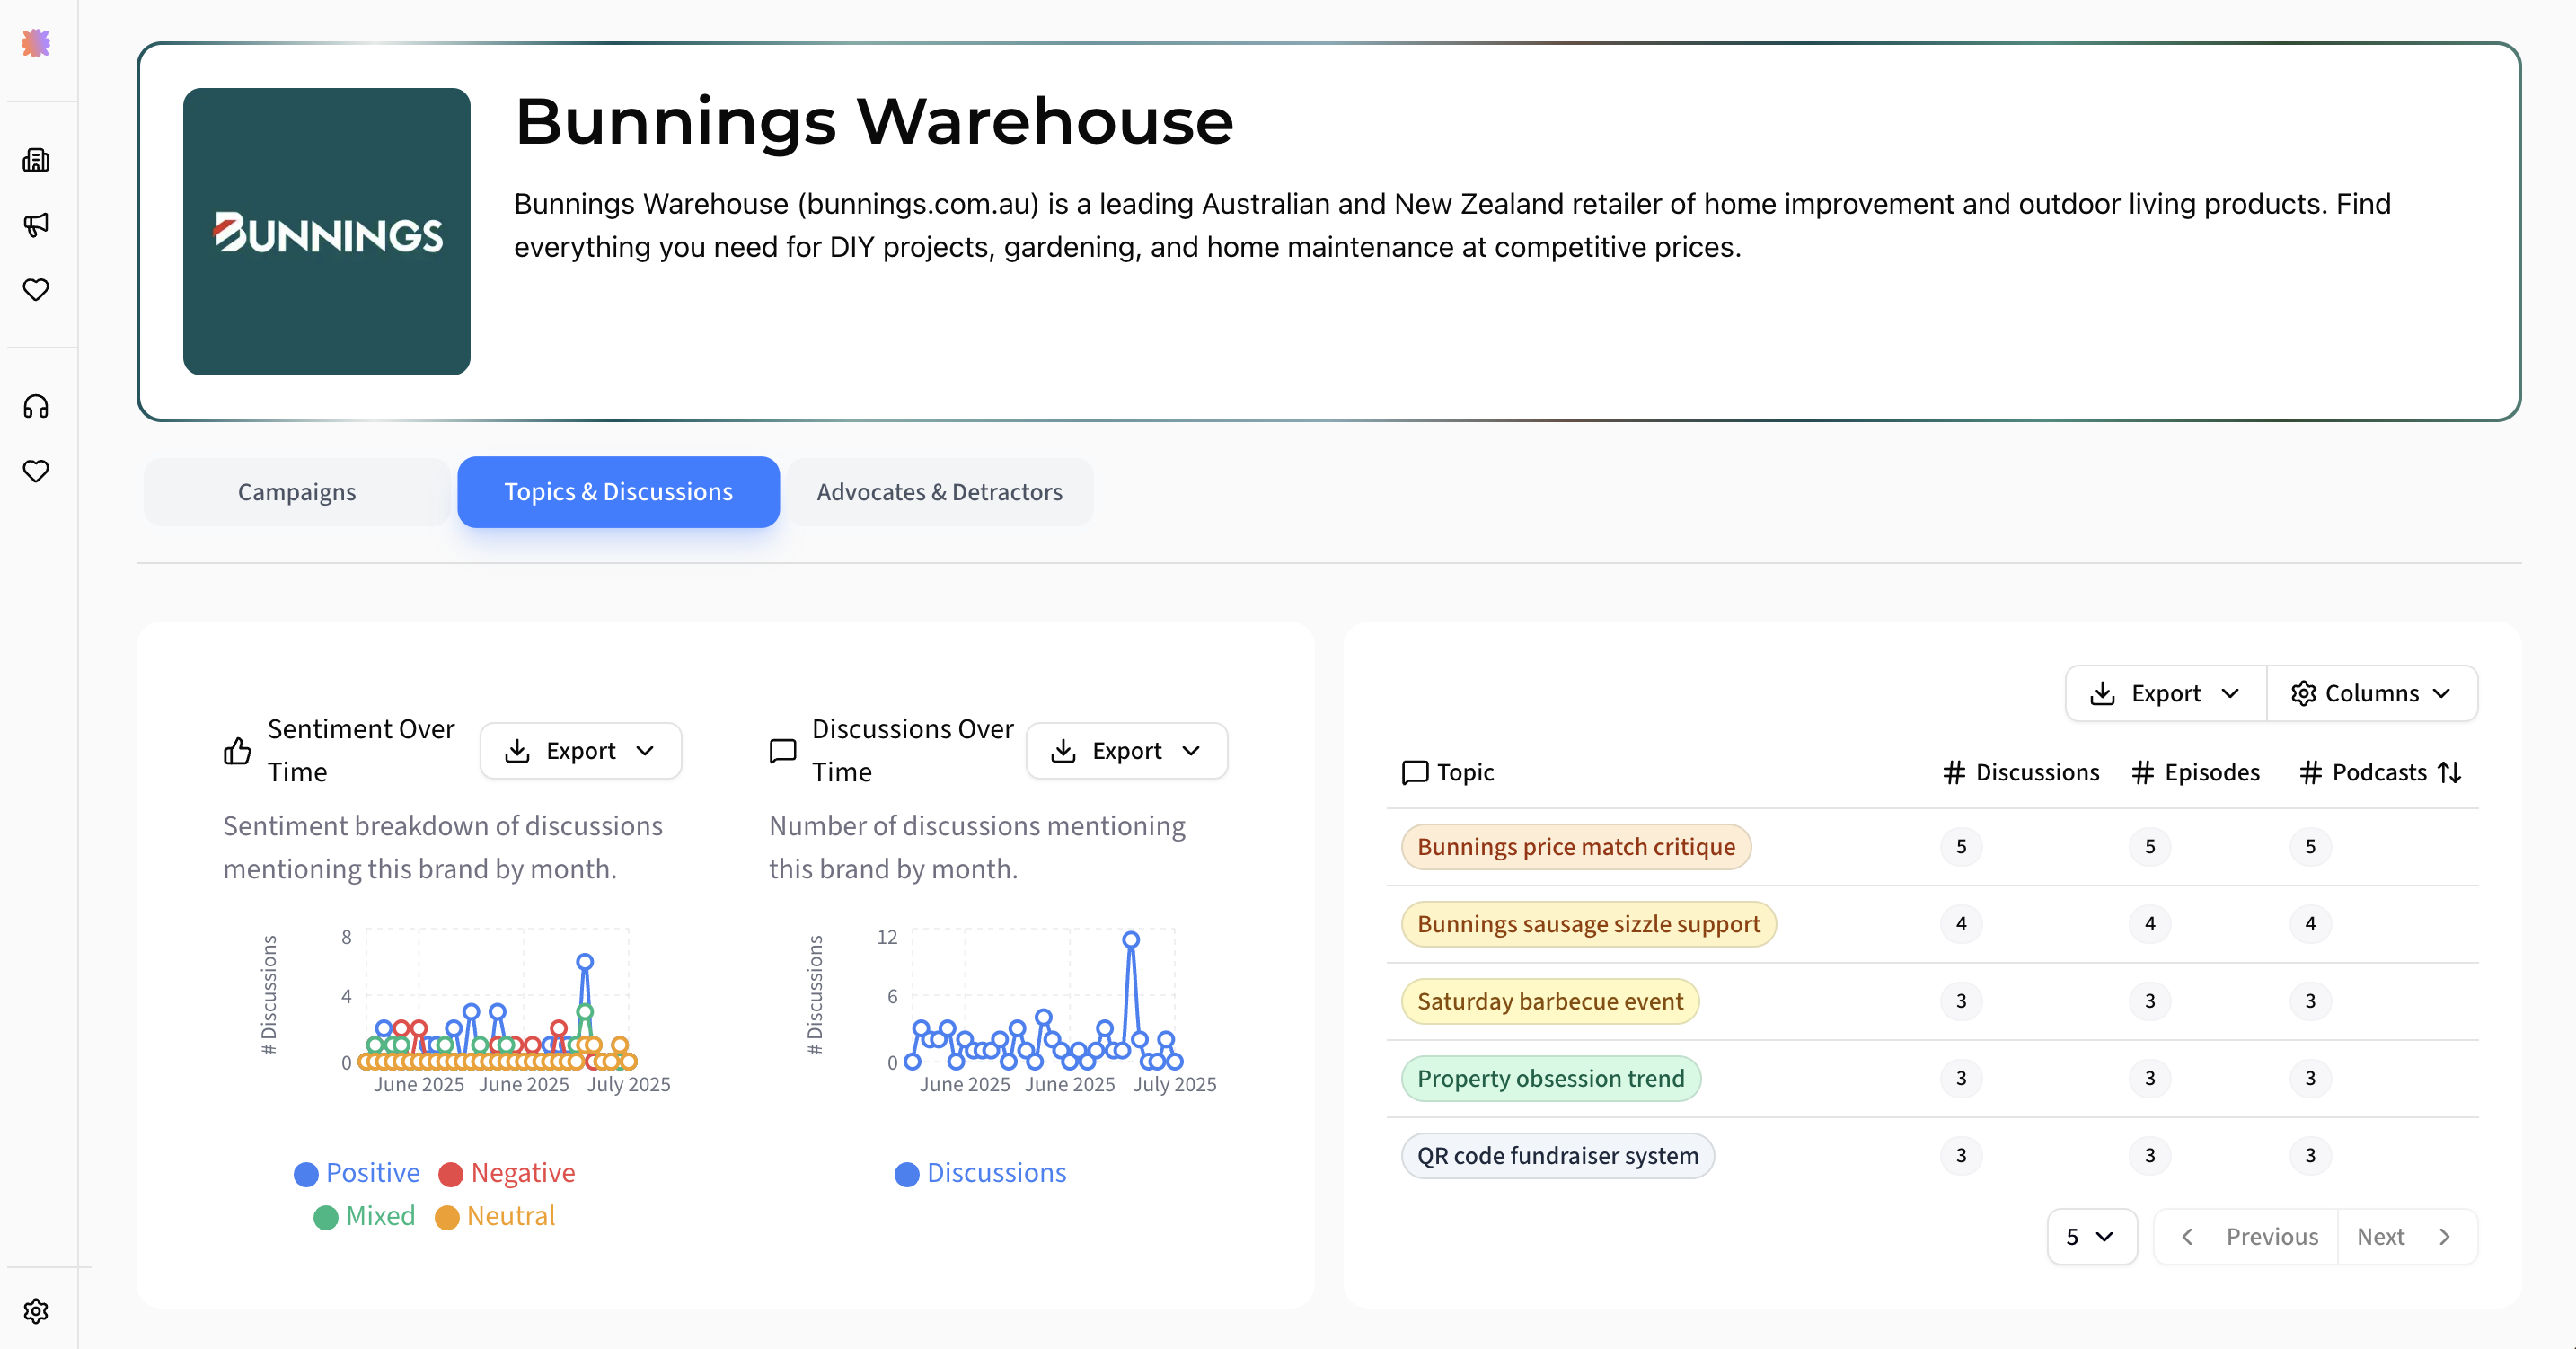Sort by Podcasts column arrows
The height and width of the screenshot is (1349, 2576).
coord(2449,772)
